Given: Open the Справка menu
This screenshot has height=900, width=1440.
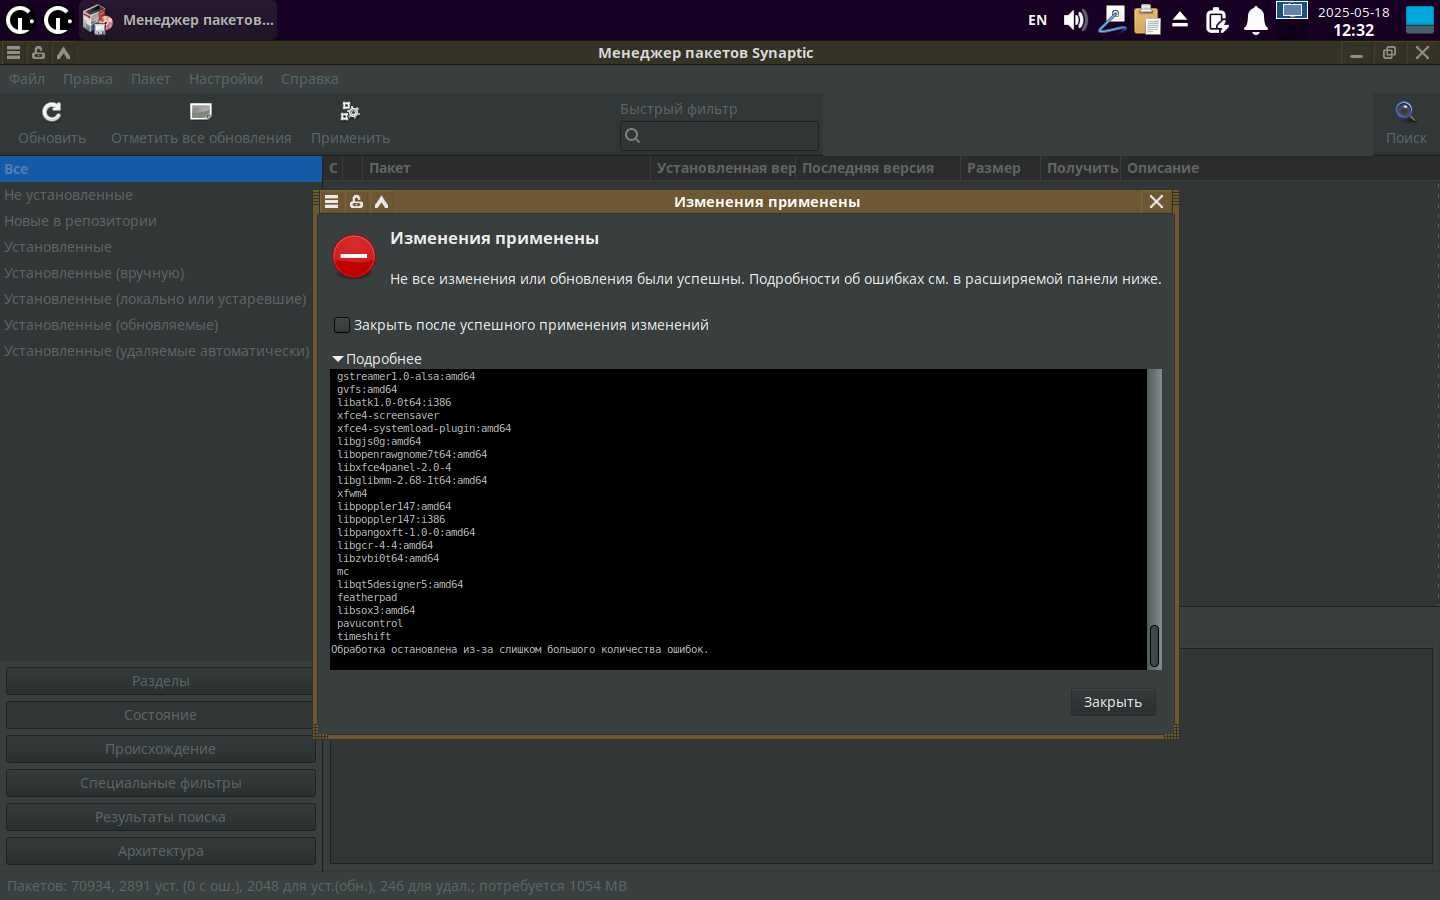Looking at the screenshot, I should coord(309,79).
